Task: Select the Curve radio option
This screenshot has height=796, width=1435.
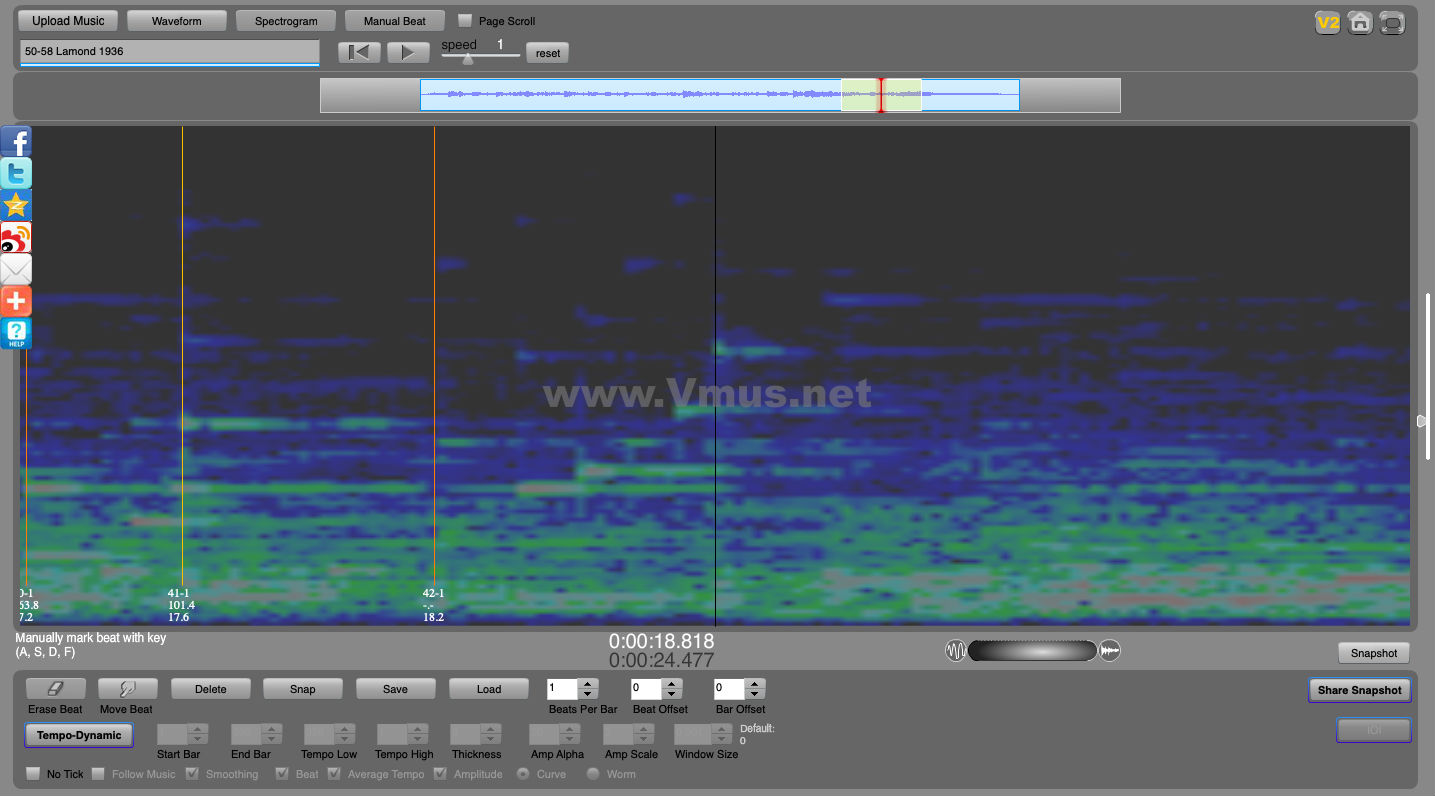Action: (x=522, y=774)
